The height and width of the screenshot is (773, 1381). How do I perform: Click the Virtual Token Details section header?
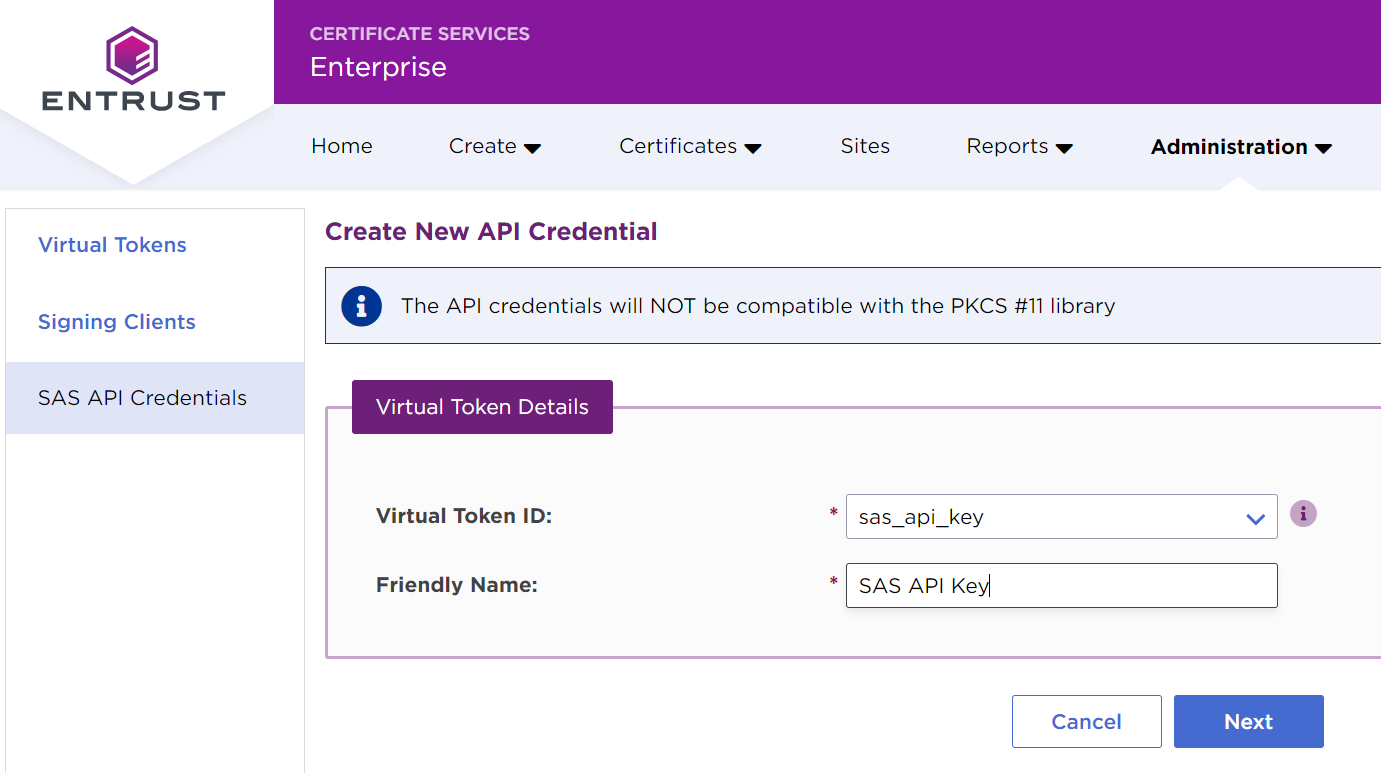482,407
